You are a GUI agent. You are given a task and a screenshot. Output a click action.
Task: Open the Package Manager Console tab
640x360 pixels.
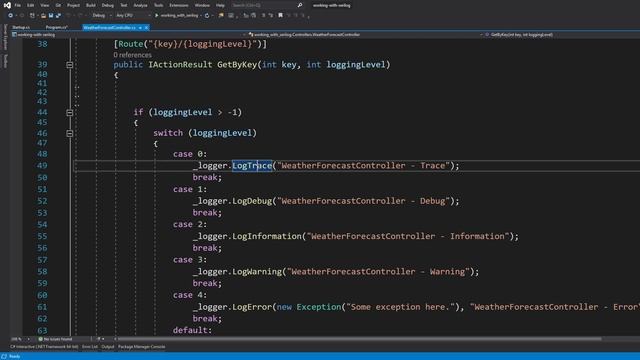point(142,347)
